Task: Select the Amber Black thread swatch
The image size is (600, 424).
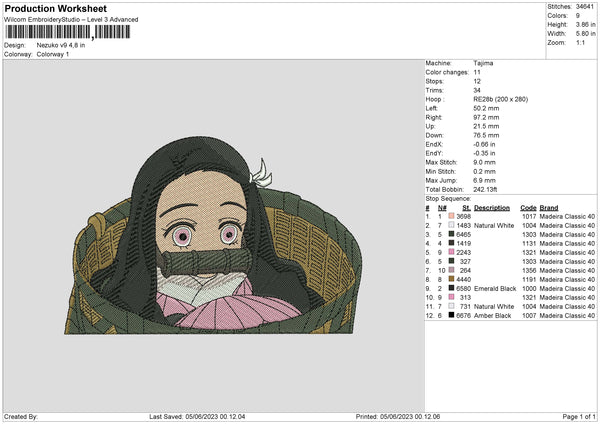Action: coord(452,315)
